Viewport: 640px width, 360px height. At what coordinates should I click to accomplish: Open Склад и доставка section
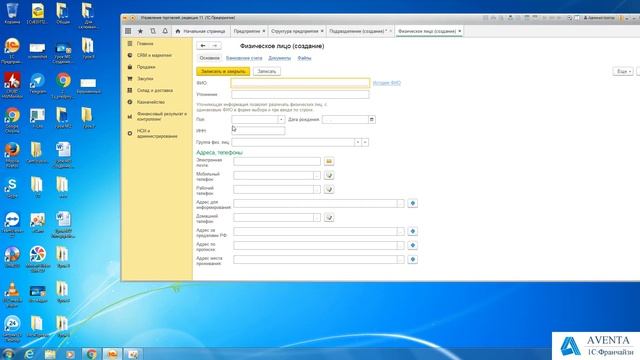(x=155, y=90)
